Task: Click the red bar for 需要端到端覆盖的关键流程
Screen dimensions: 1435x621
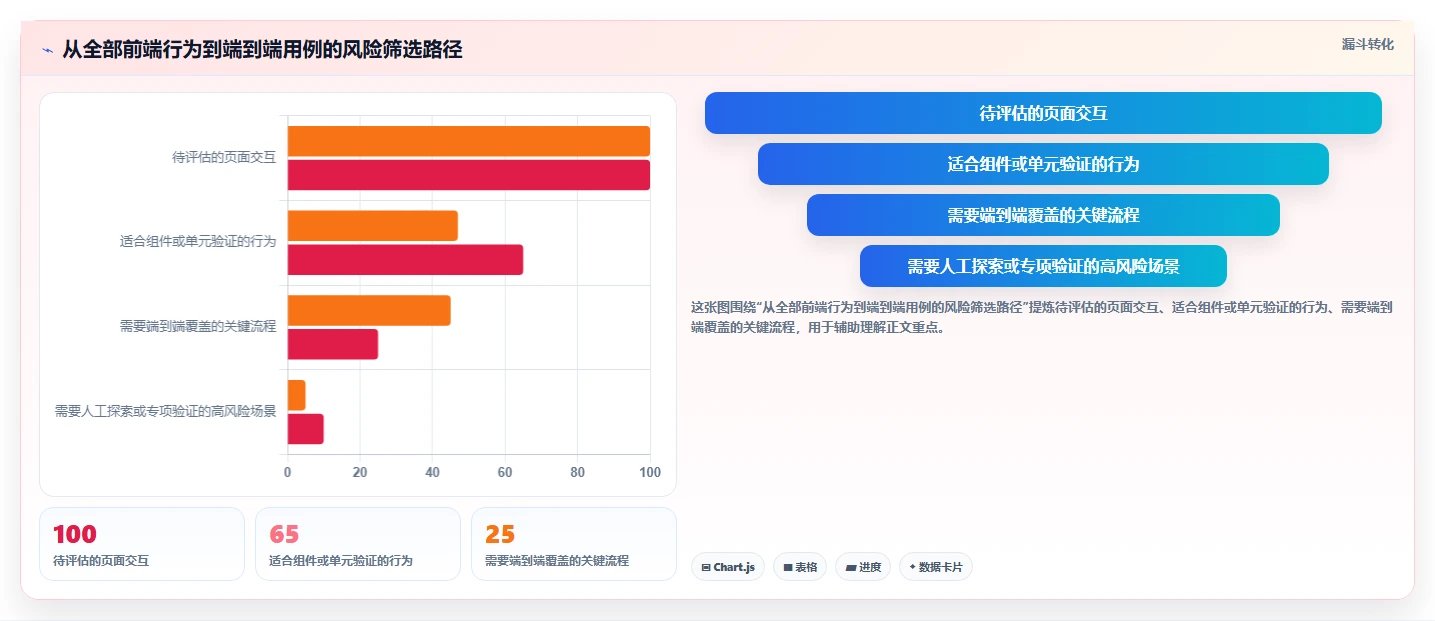Action: 333,344
